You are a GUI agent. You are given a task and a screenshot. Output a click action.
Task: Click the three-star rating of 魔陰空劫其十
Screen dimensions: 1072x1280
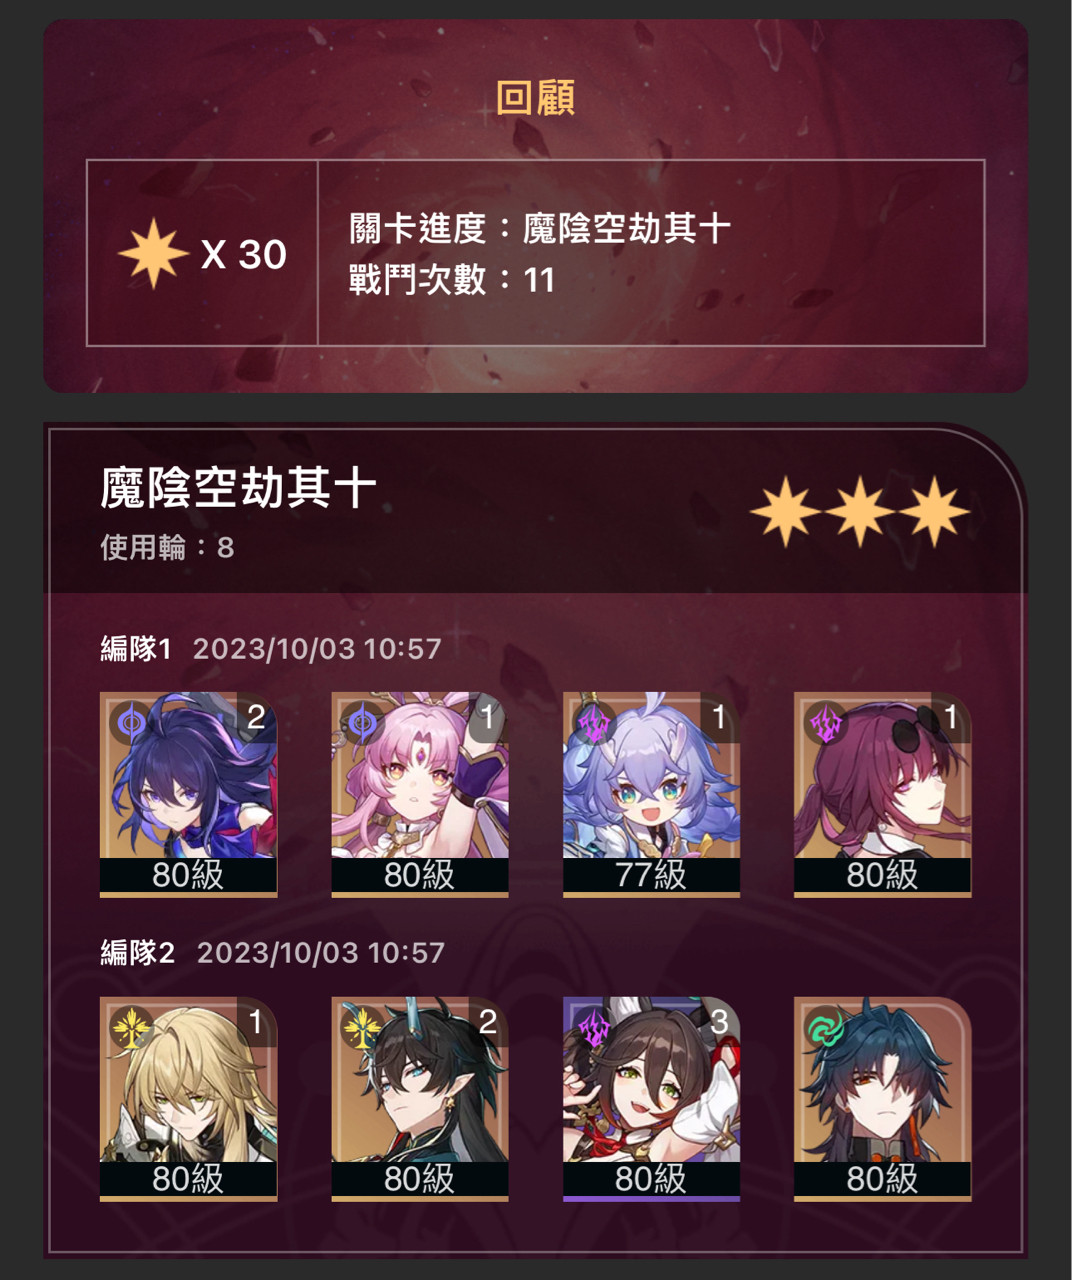pyautogui.click(x=860, y=511)
